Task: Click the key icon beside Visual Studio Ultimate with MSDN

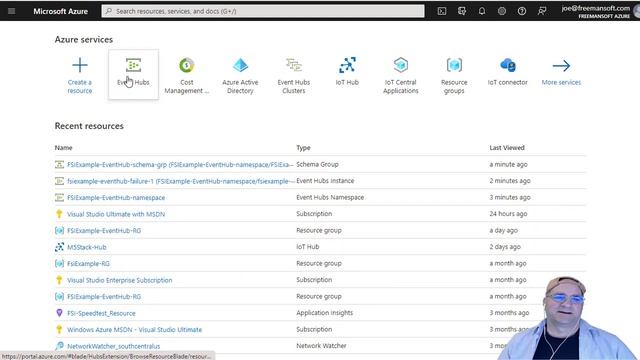Action: [59, 214]
